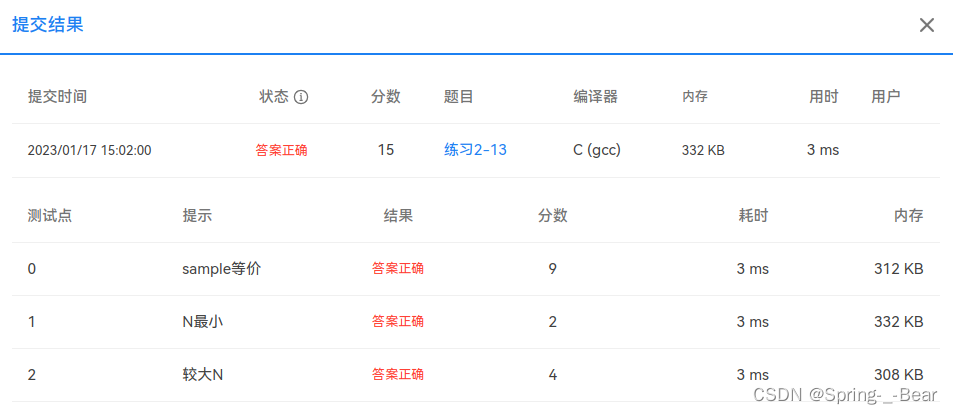The width and height of the screenshot is (953, 414).
Task: Click the score 9 in sample等价 row
Action: [x=552, y=269]
